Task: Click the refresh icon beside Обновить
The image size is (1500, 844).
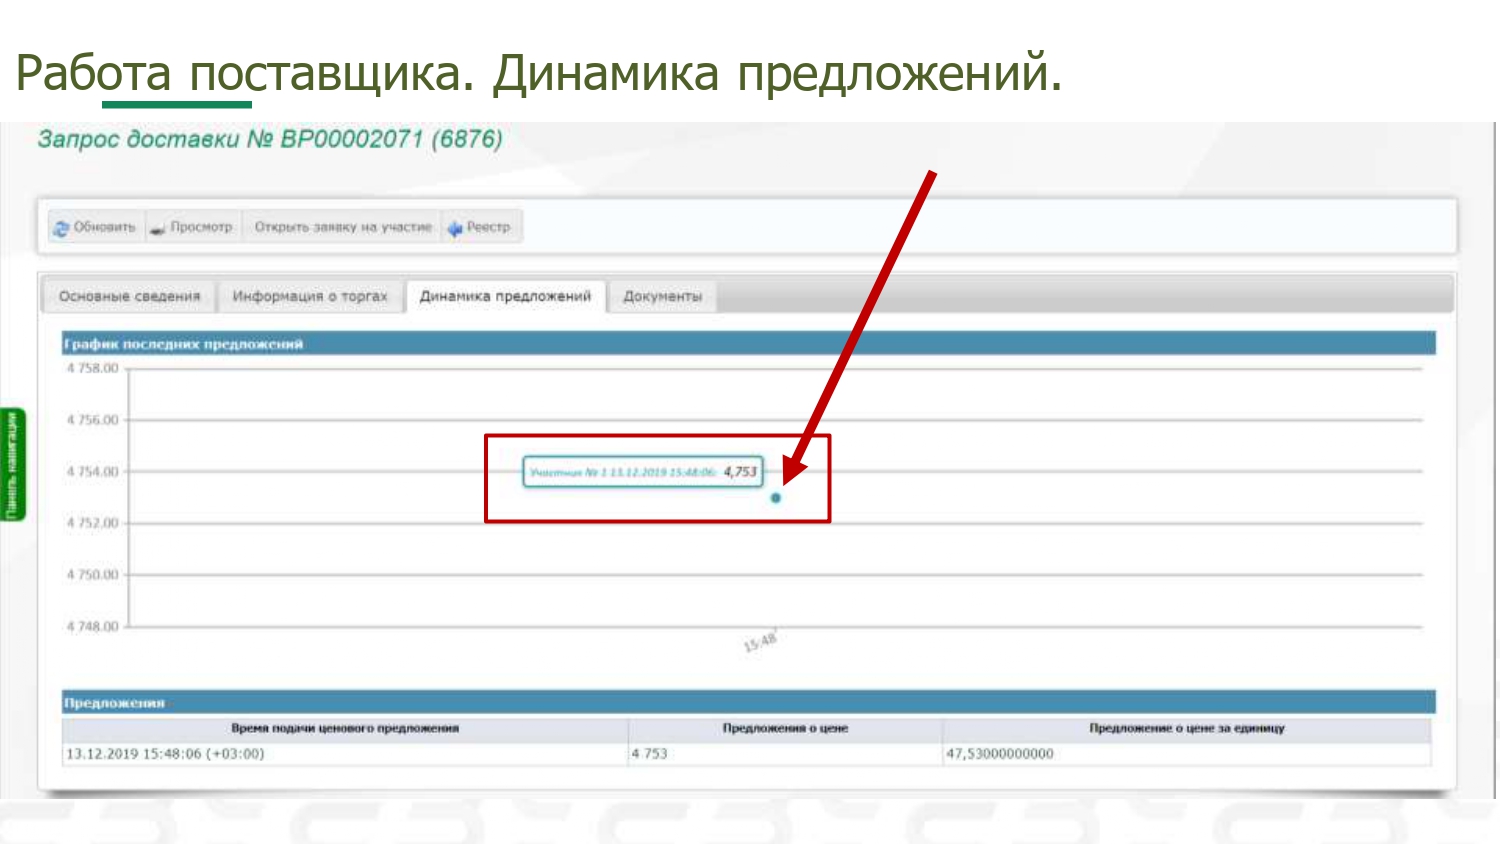Action: pos(62,228)
